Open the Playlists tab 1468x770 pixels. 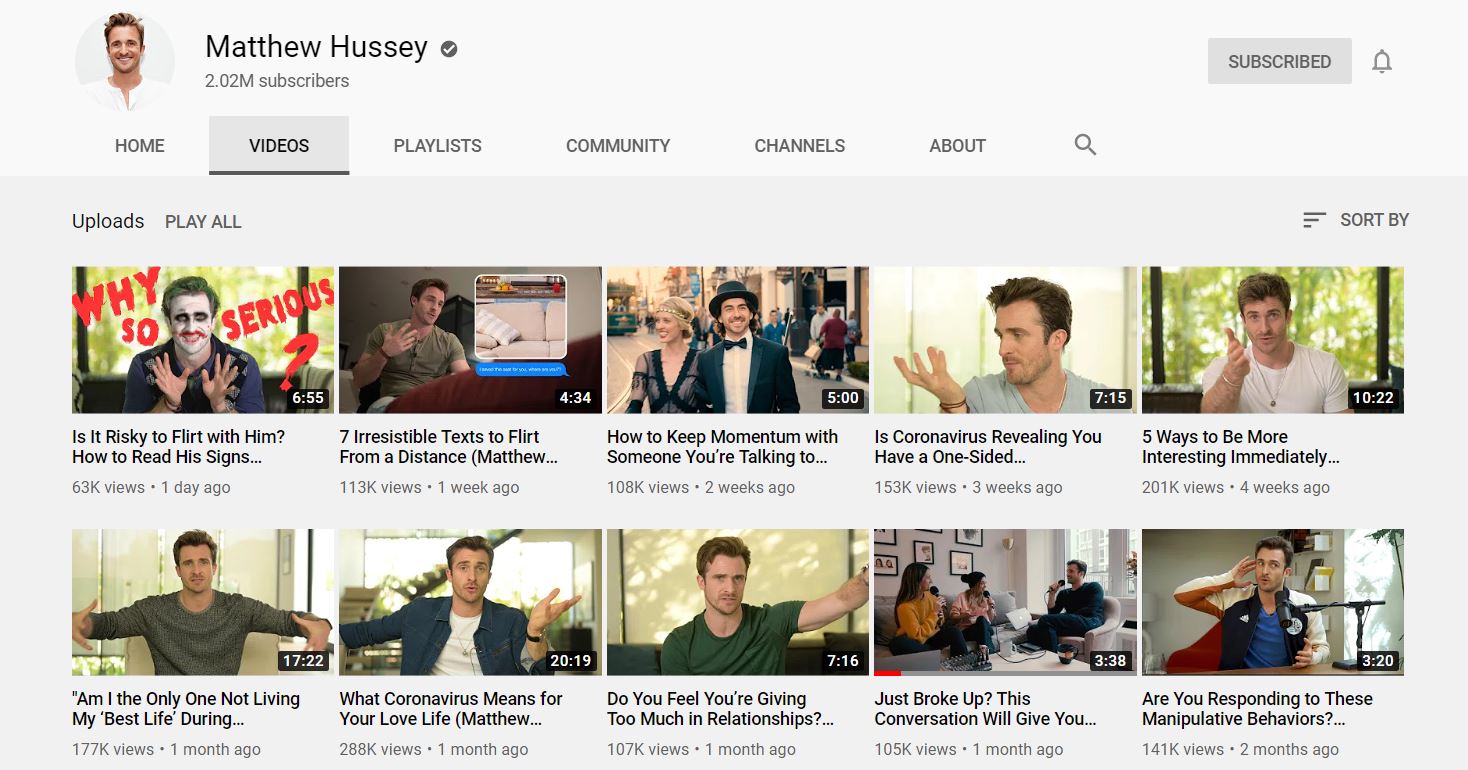click(438, 146)
